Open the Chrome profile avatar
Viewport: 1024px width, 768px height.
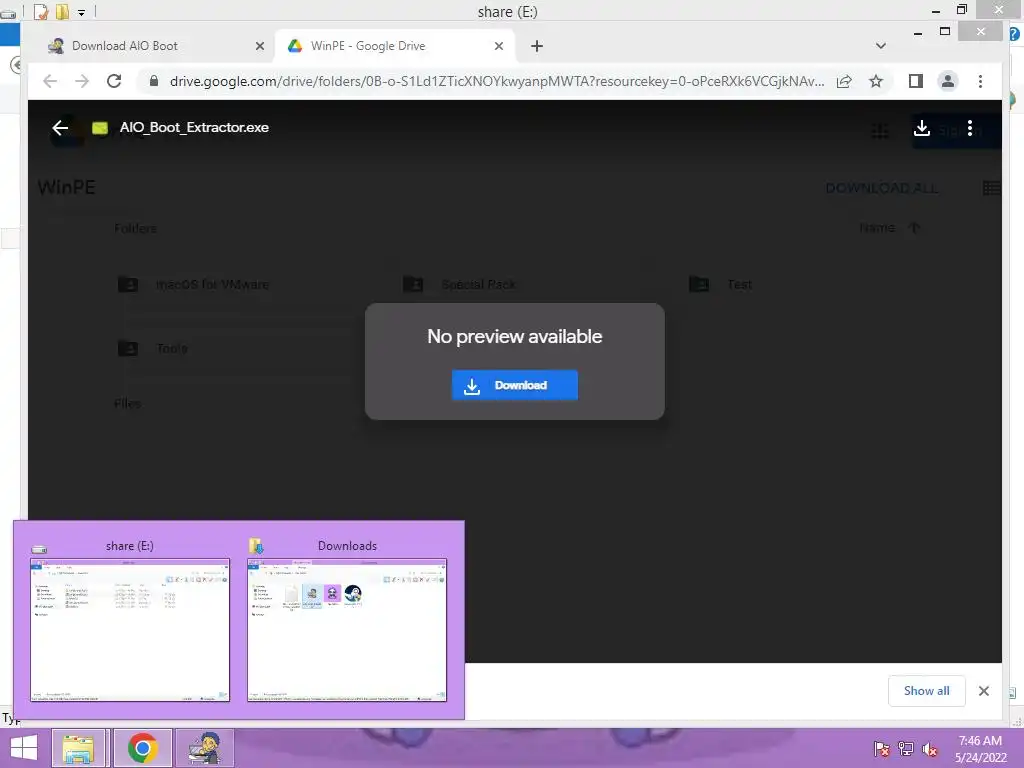tap(948, 81)
